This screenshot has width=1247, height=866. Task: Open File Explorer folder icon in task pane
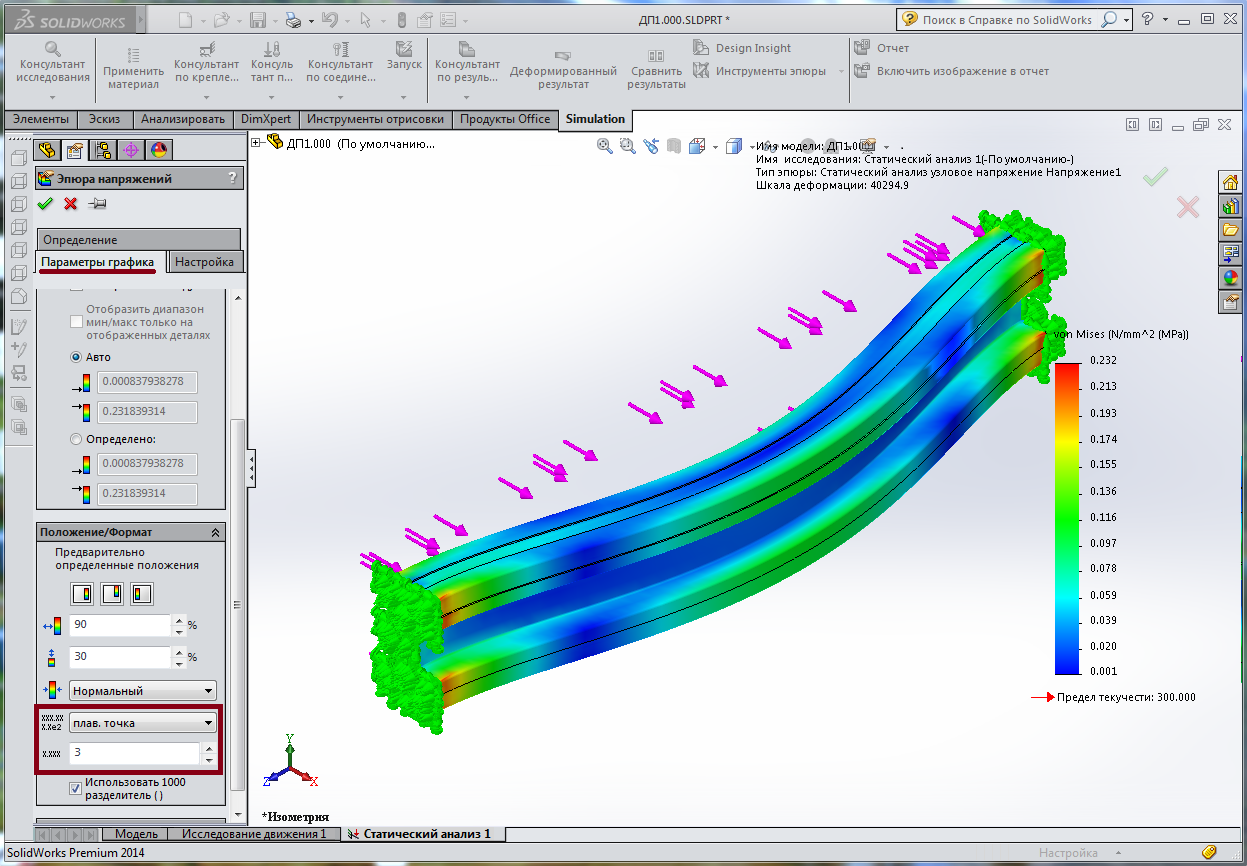(1230, 230)
